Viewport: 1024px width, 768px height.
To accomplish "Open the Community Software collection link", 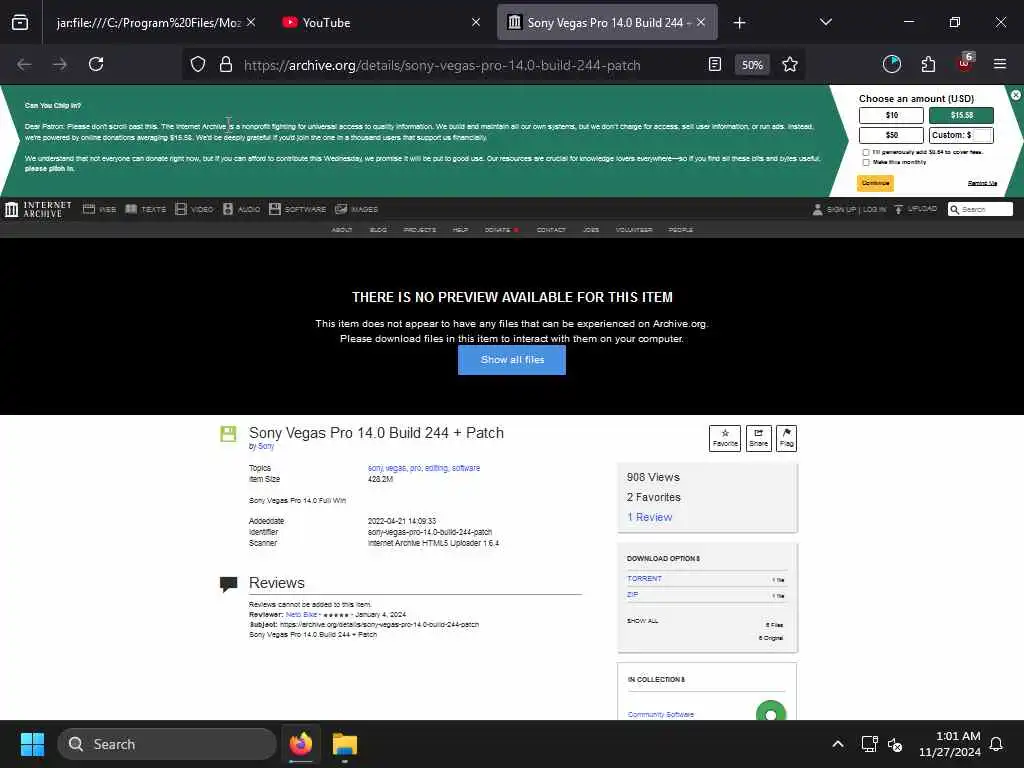I will tap(661, 714).
